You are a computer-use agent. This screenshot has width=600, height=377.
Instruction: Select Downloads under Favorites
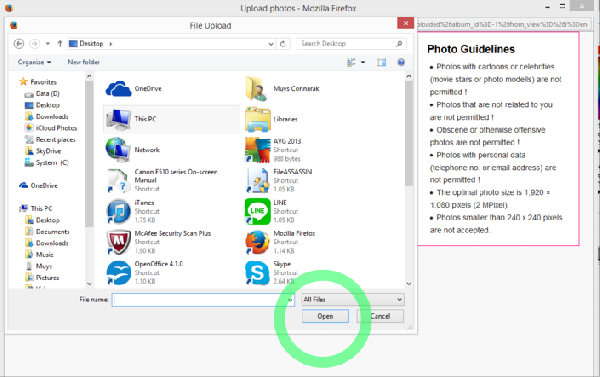[46, 116]
